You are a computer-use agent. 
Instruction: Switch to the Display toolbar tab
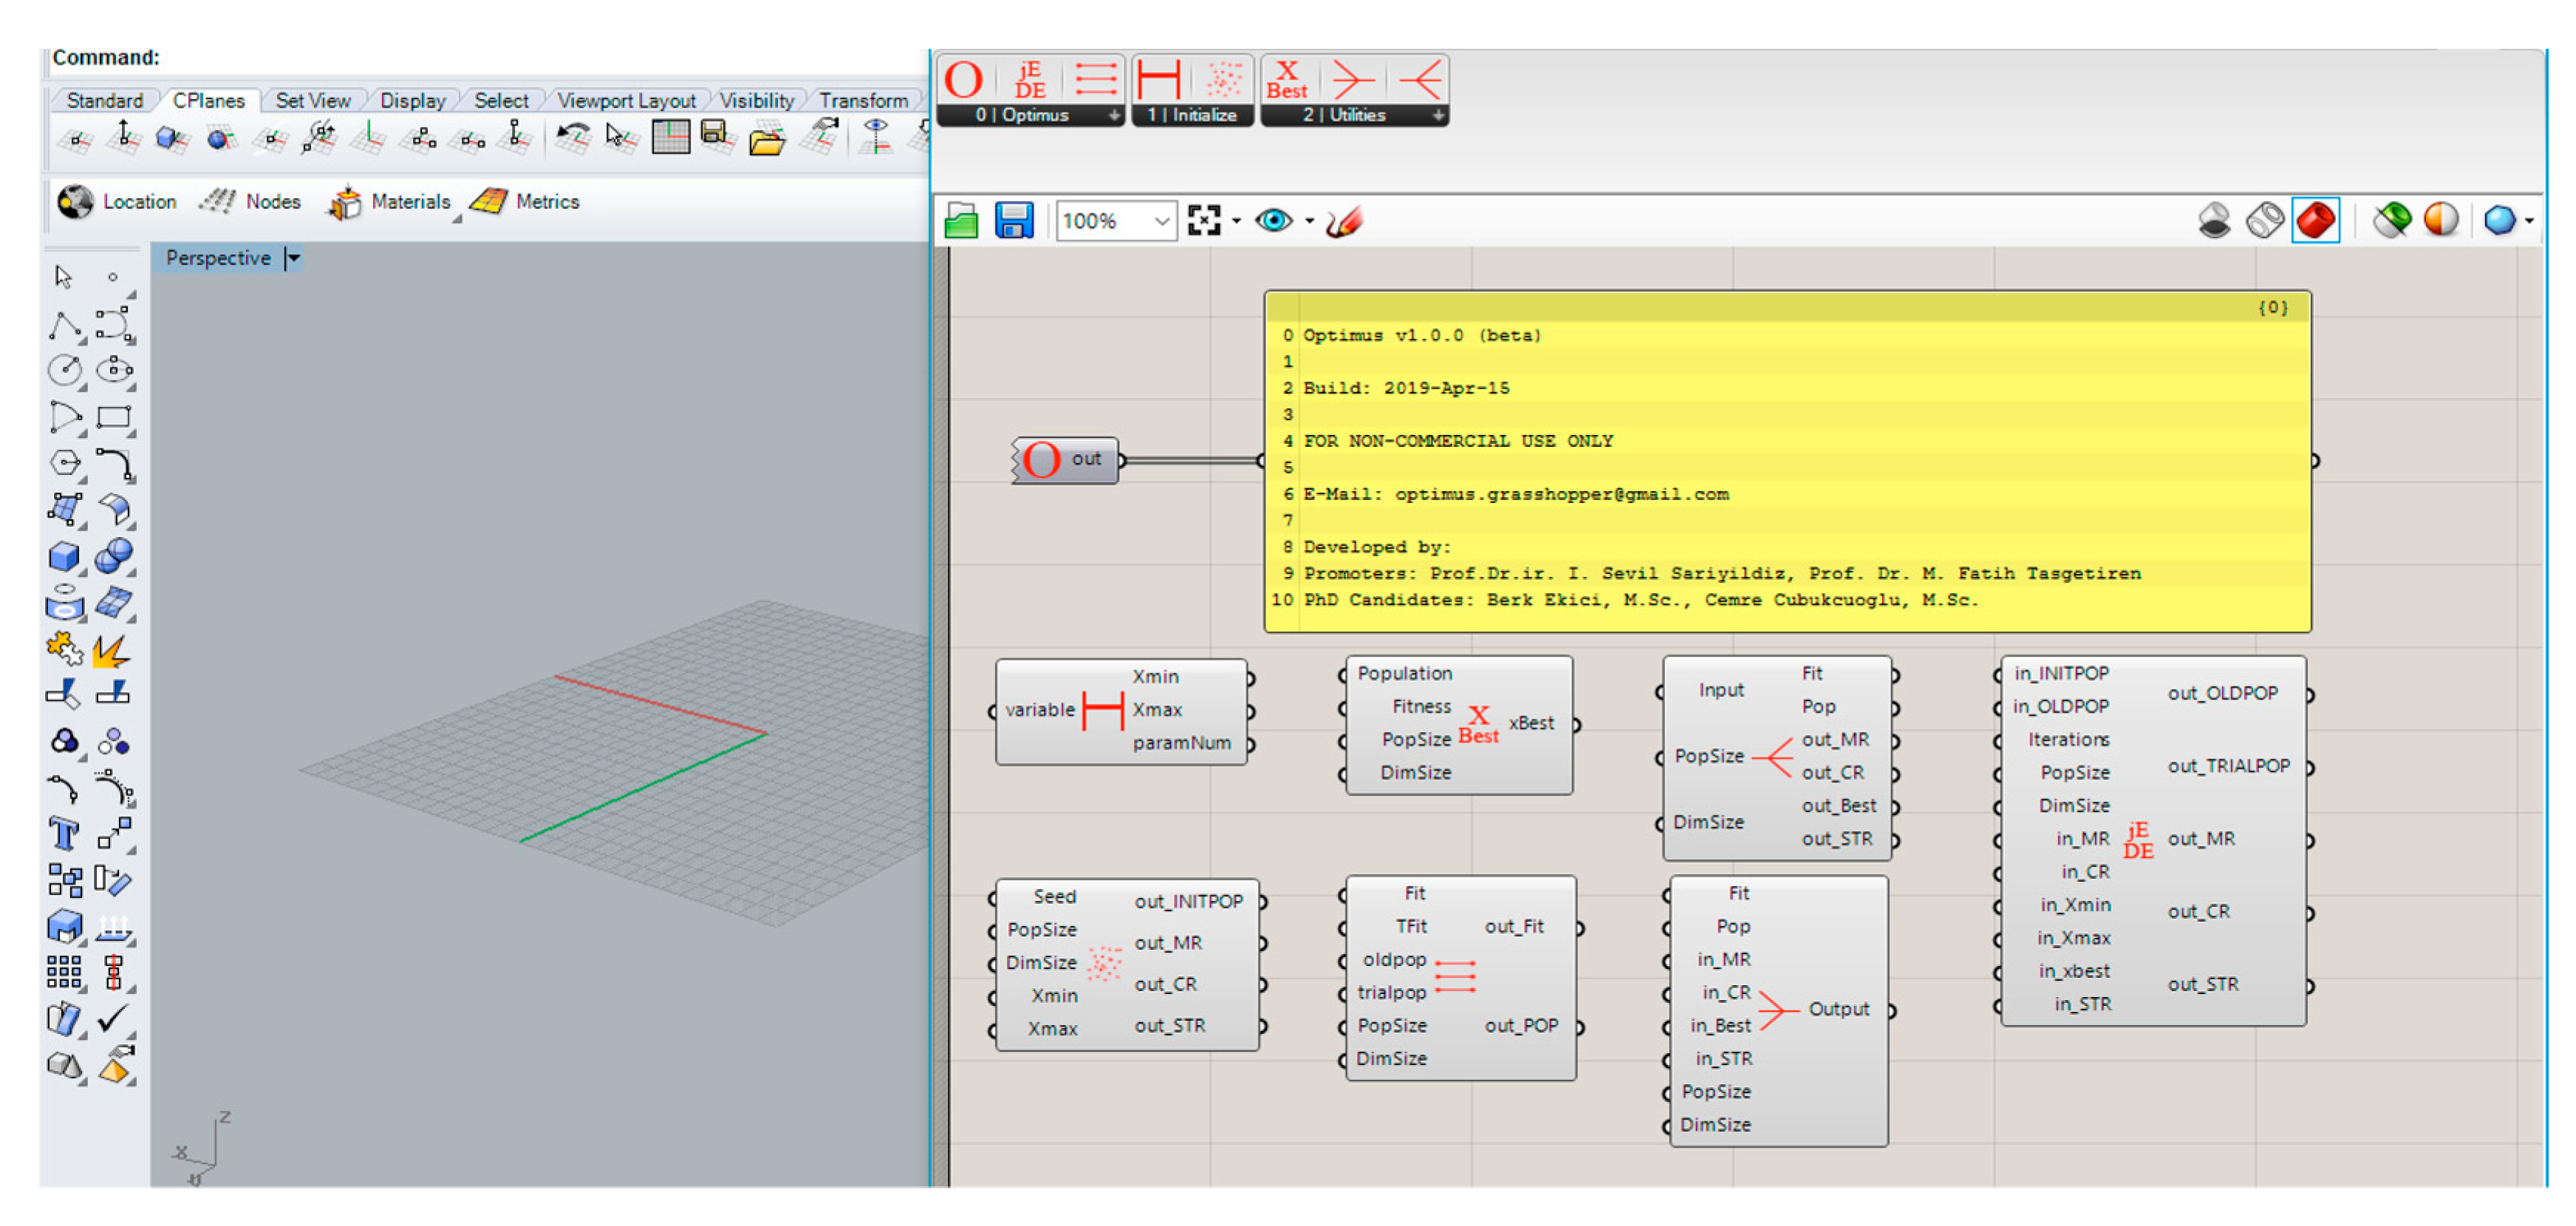tap(412, 101)
